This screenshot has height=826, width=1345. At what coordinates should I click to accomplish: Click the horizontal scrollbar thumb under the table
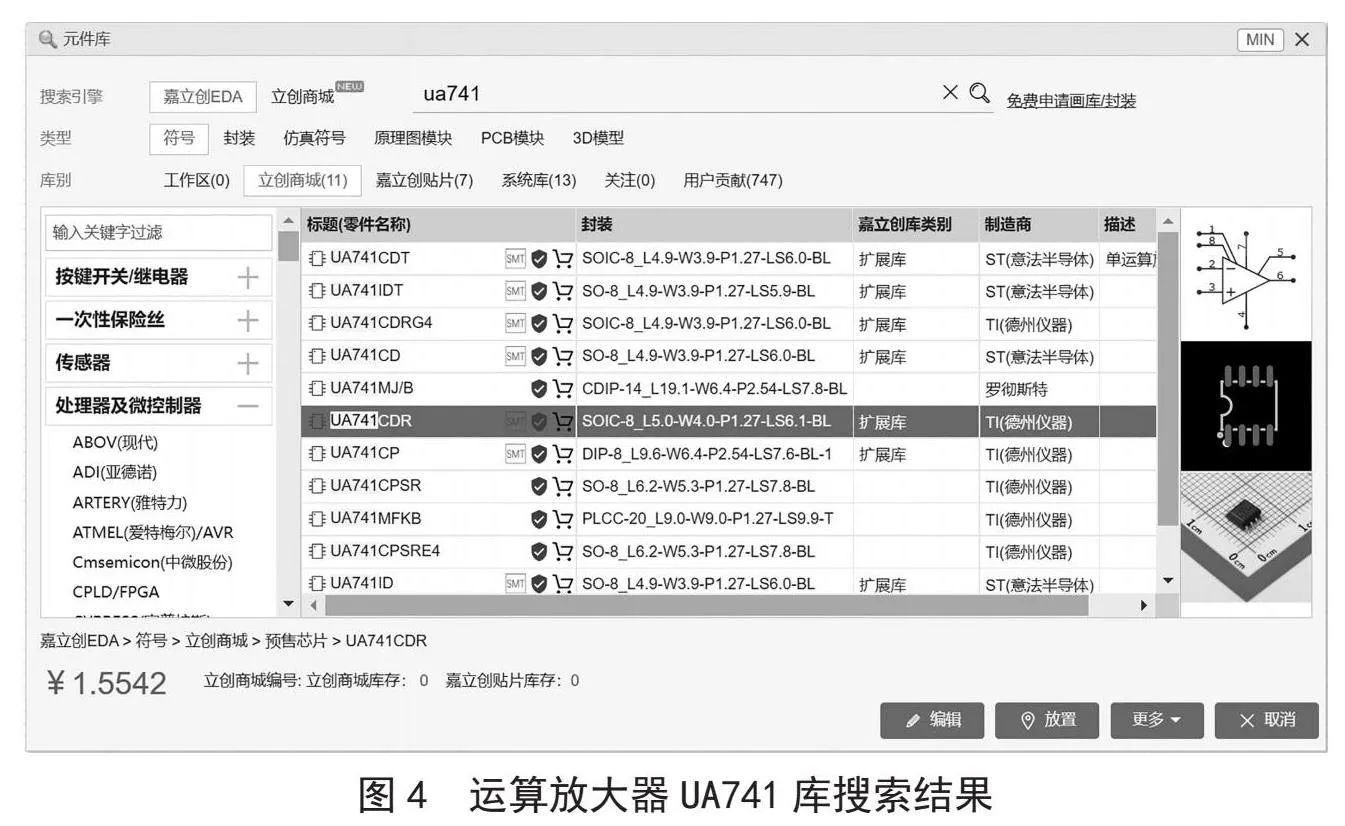pyautogui.click(x=706, y=605)
